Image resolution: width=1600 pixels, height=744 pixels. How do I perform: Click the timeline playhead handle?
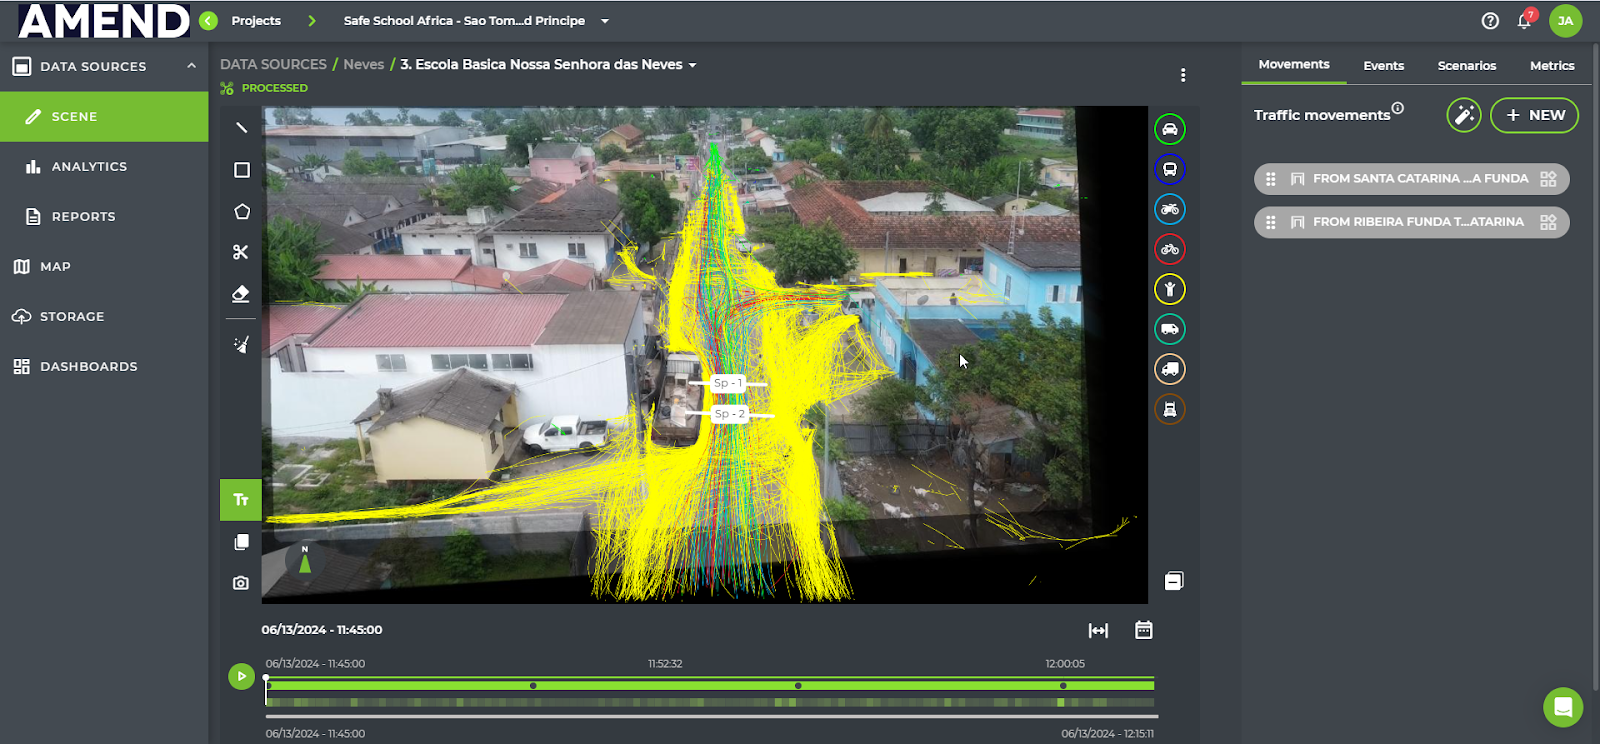[266, 678]
